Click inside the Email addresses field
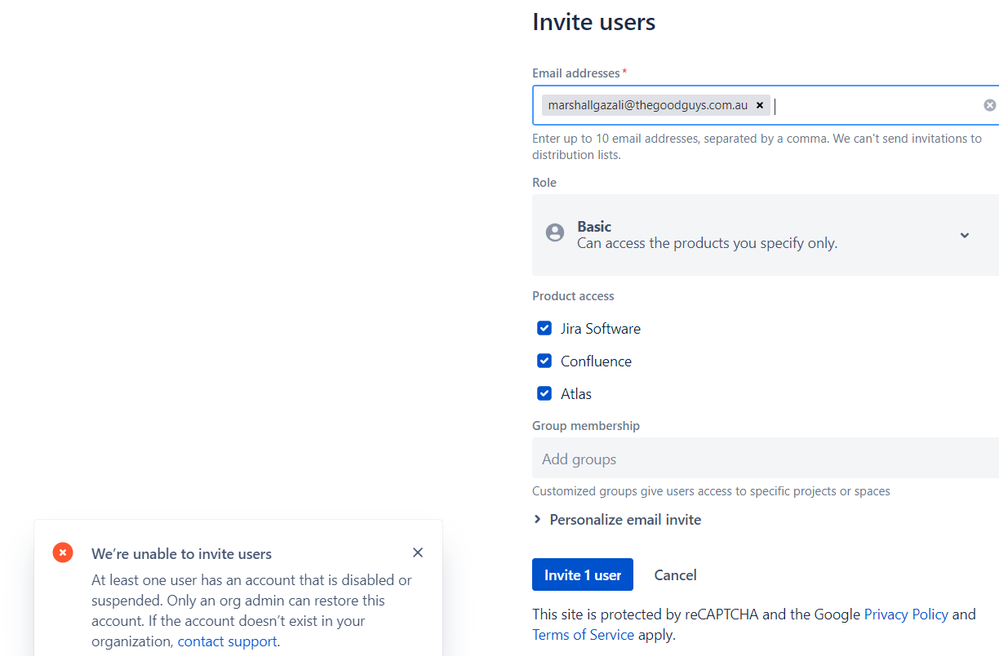Screen dimensions: 999x656 pos(765,105)
